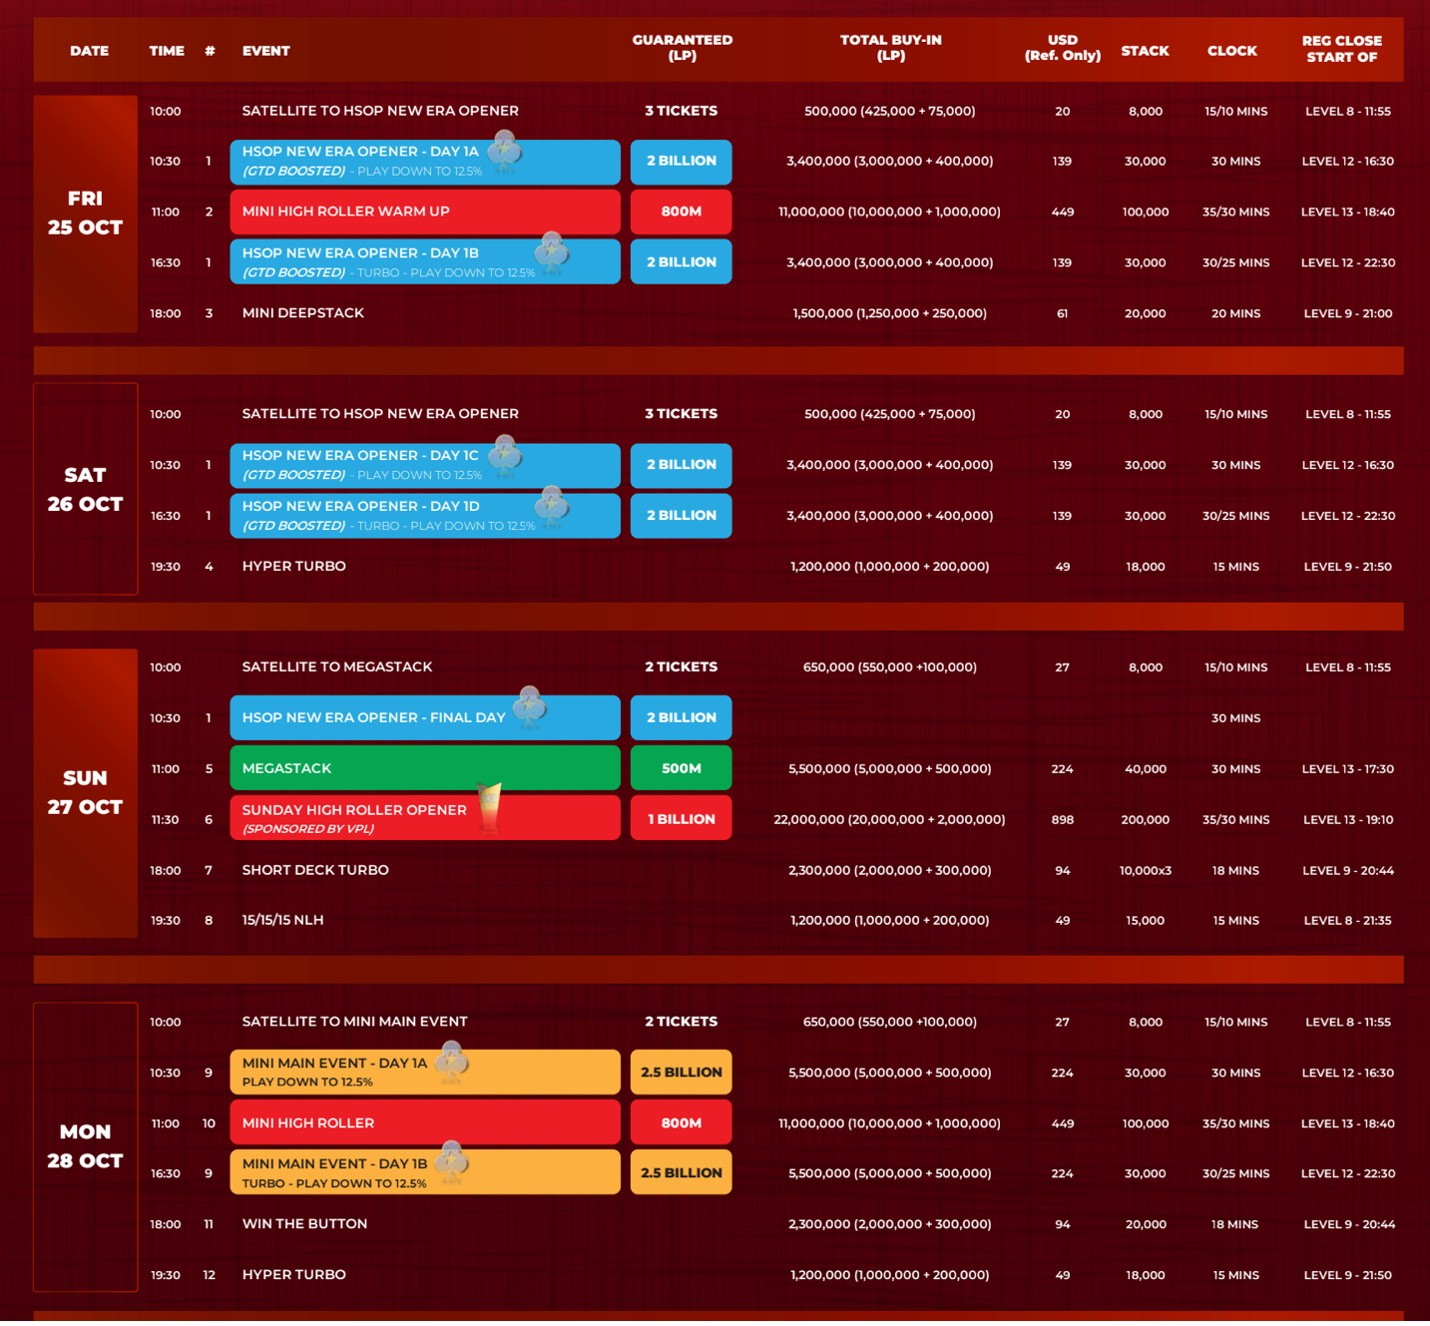1430x1326 pixels.
Task: Click the GUARANTEED (LP) column header
Action: (x=682, y=48)
